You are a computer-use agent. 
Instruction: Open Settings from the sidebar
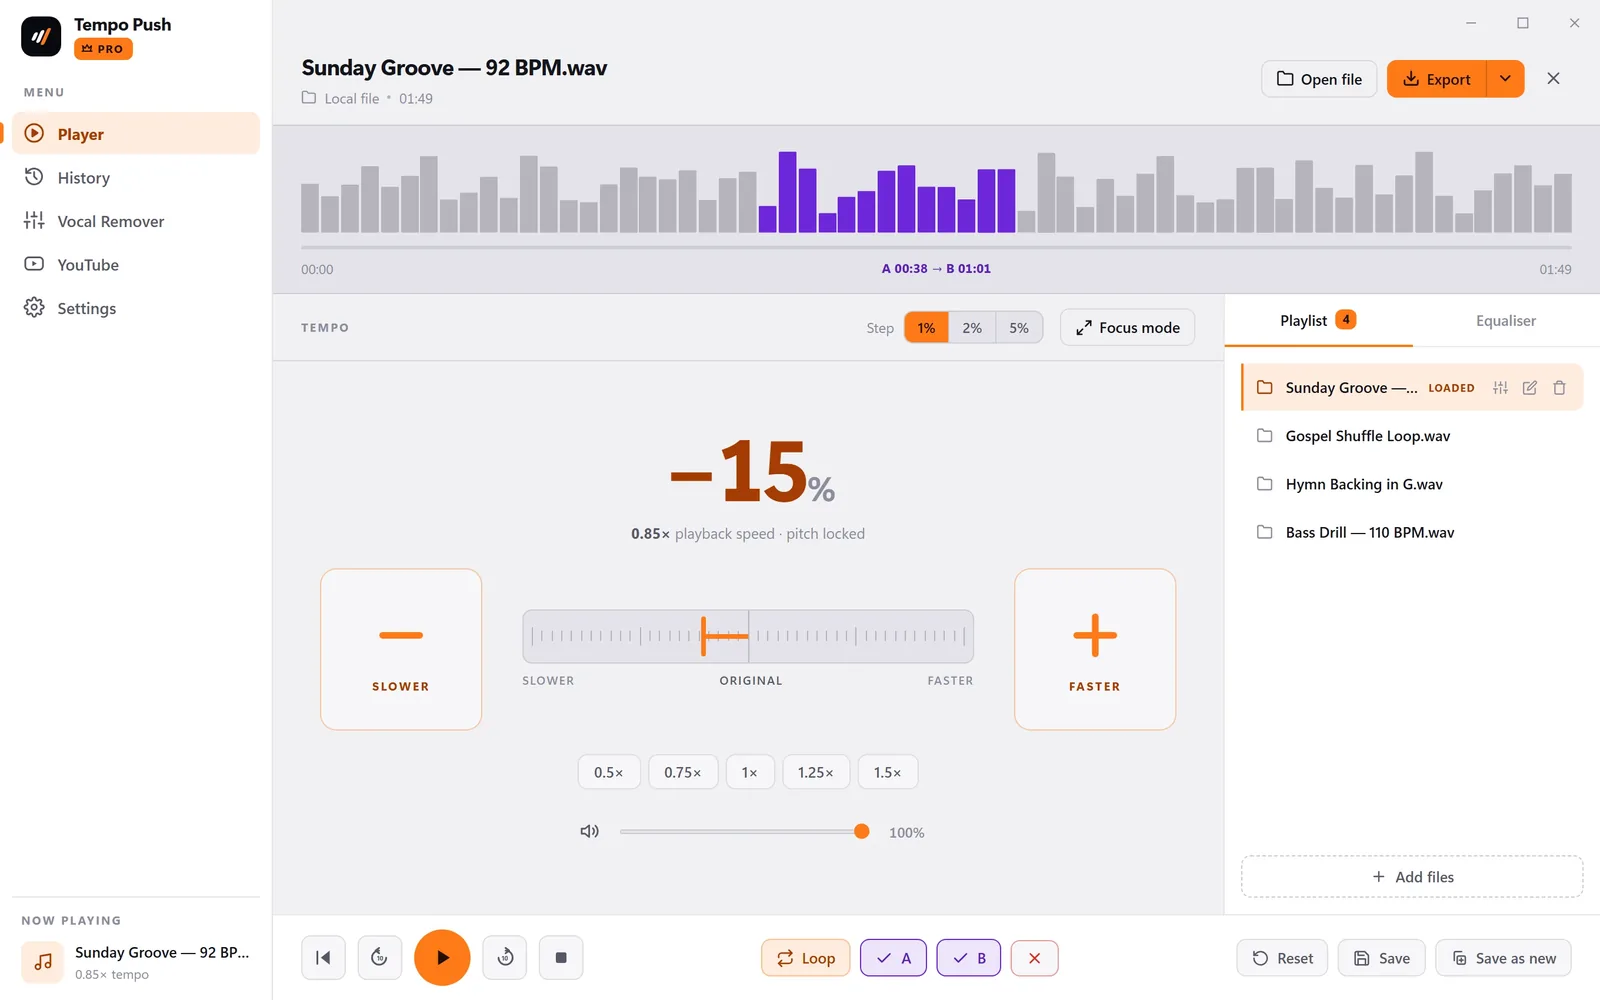point(136,308)
